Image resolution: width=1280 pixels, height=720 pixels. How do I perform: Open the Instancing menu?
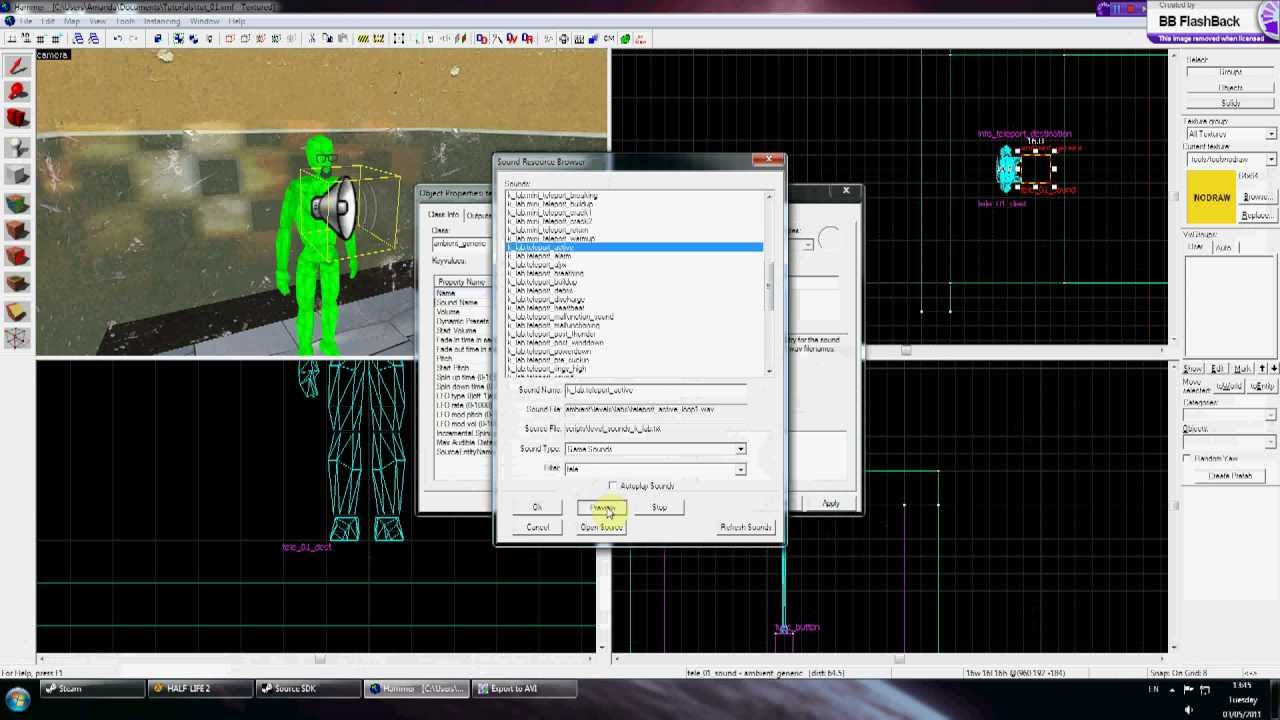coord(162,21)
